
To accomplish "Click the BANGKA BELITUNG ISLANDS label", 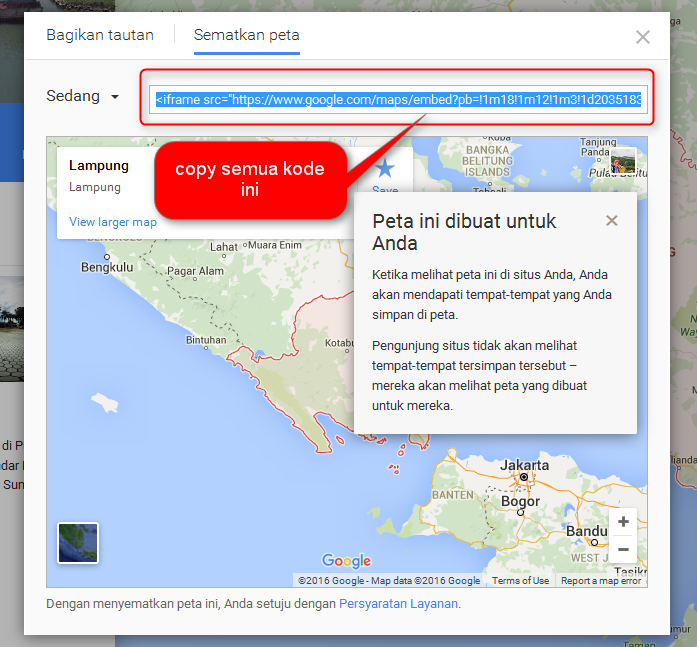I will point(487,161).
